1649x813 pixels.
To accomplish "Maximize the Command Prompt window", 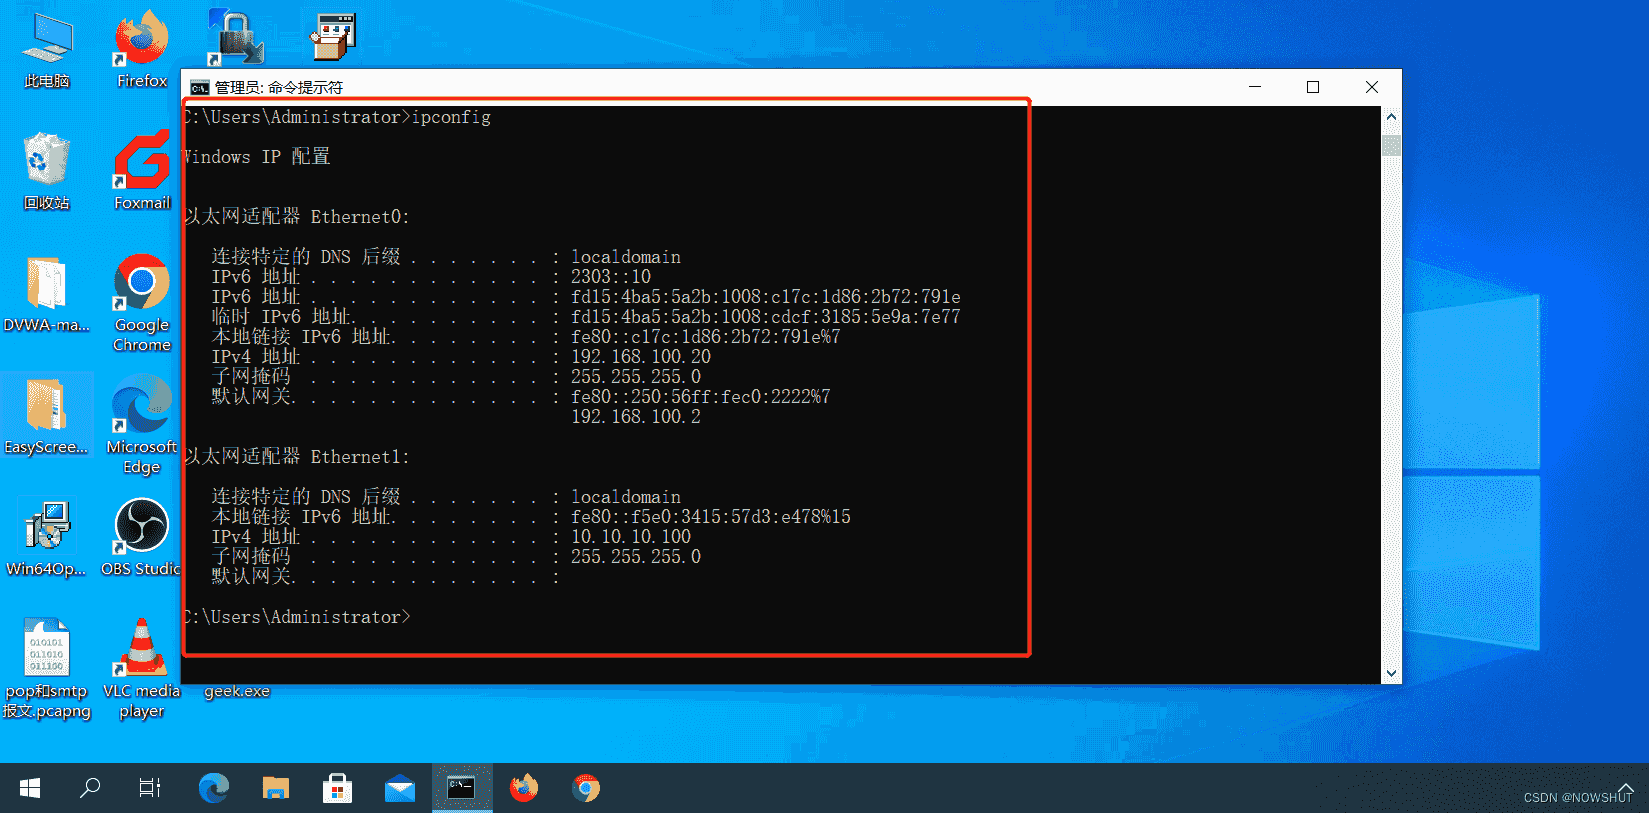I will pos(1313,87).
